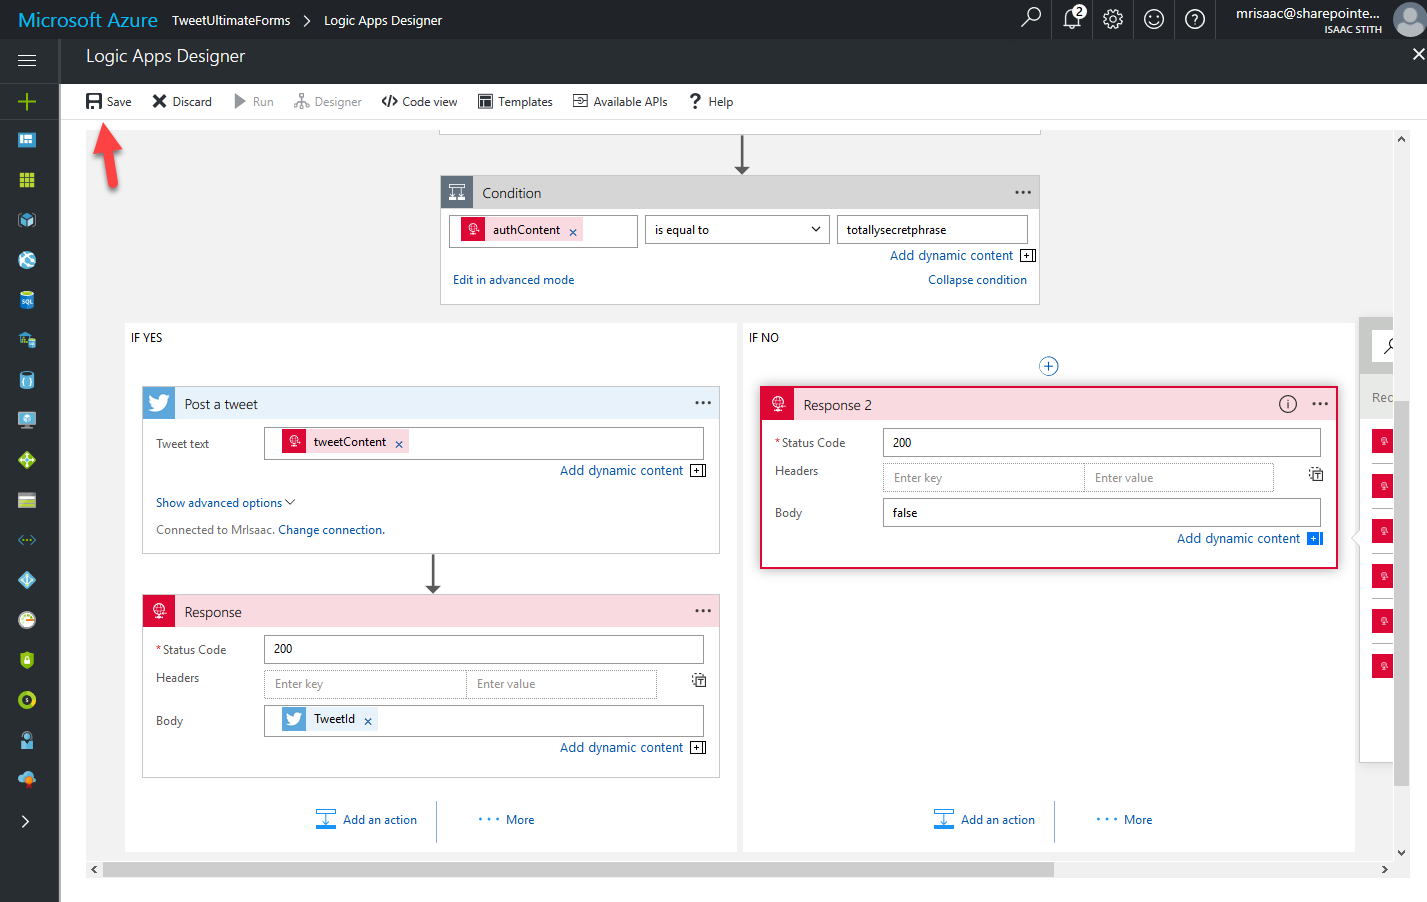The image size is (1427, 902).
Task: Add dynamic content under Tweet text
Action: click(x=632, y=471)
